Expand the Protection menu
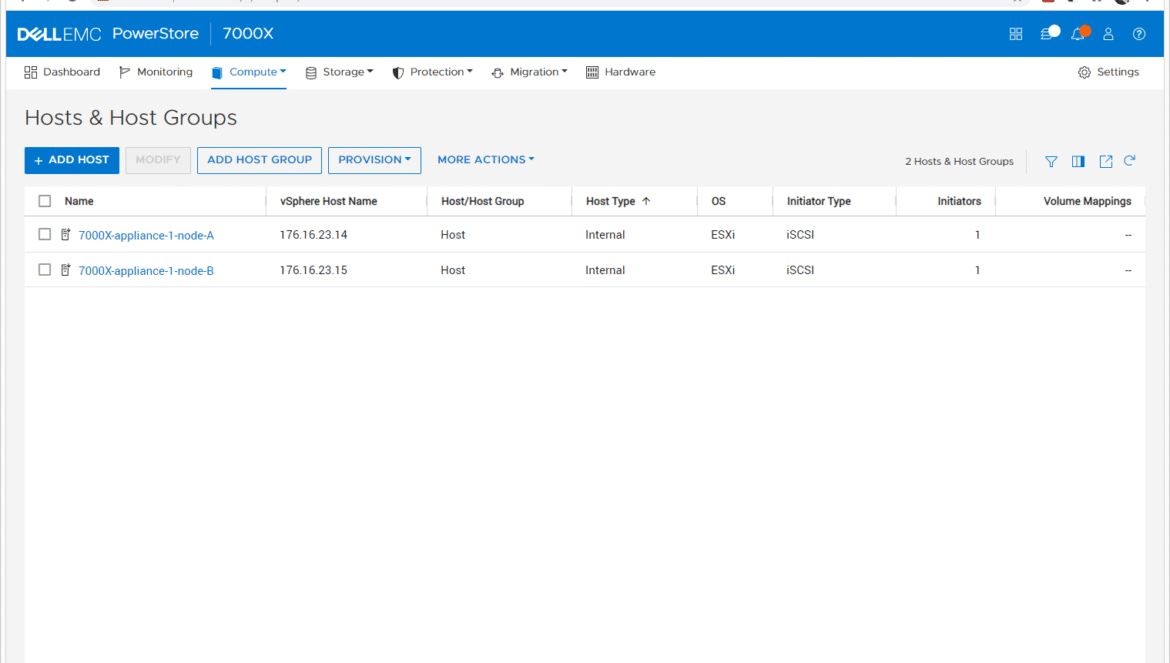Image resolution: width=1170 pixels, height=663 pixels. [433, 72]
